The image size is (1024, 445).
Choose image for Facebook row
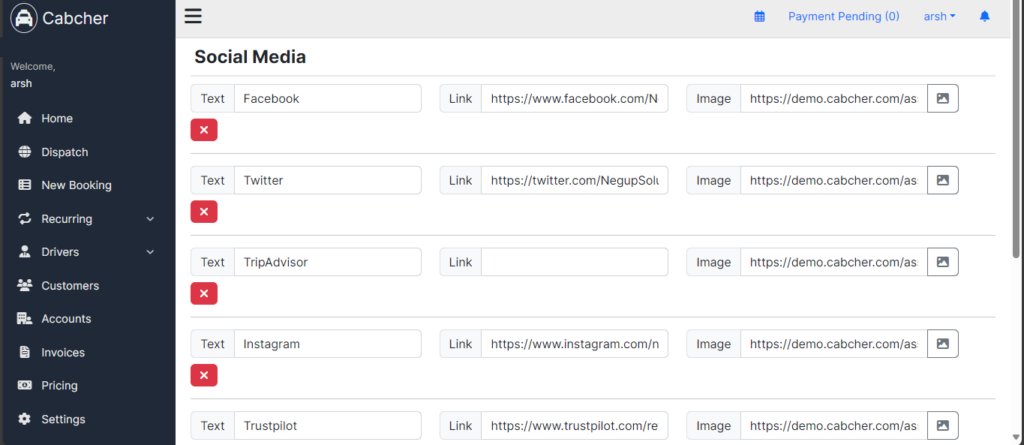click(x=942, y=98)
